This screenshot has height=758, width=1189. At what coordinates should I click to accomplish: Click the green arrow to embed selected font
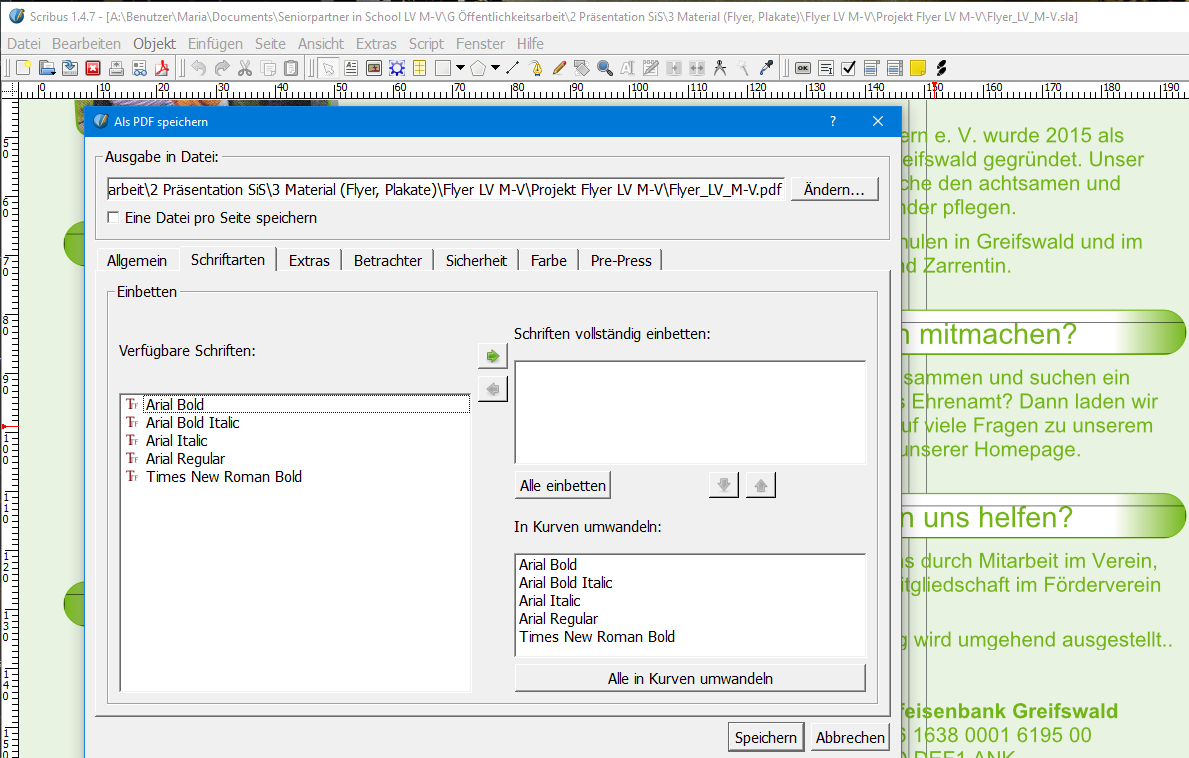click(492, 356)
